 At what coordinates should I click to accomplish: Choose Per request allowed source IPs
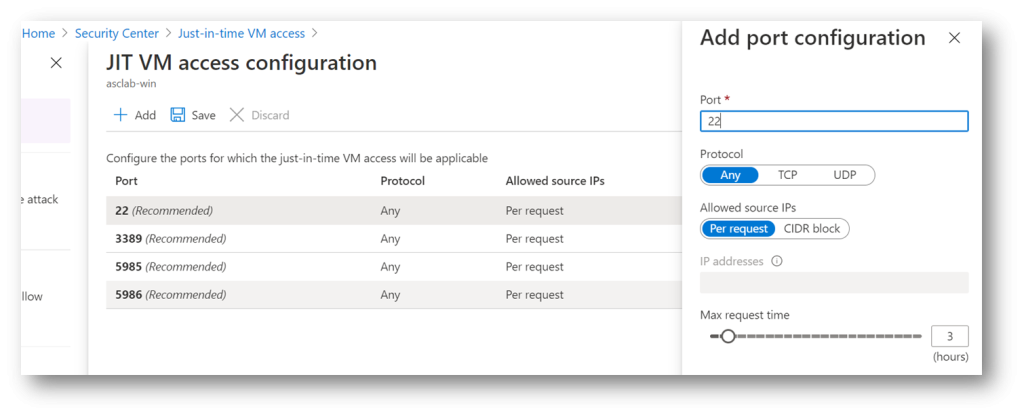pyautogui.click(x=738, y=228)
